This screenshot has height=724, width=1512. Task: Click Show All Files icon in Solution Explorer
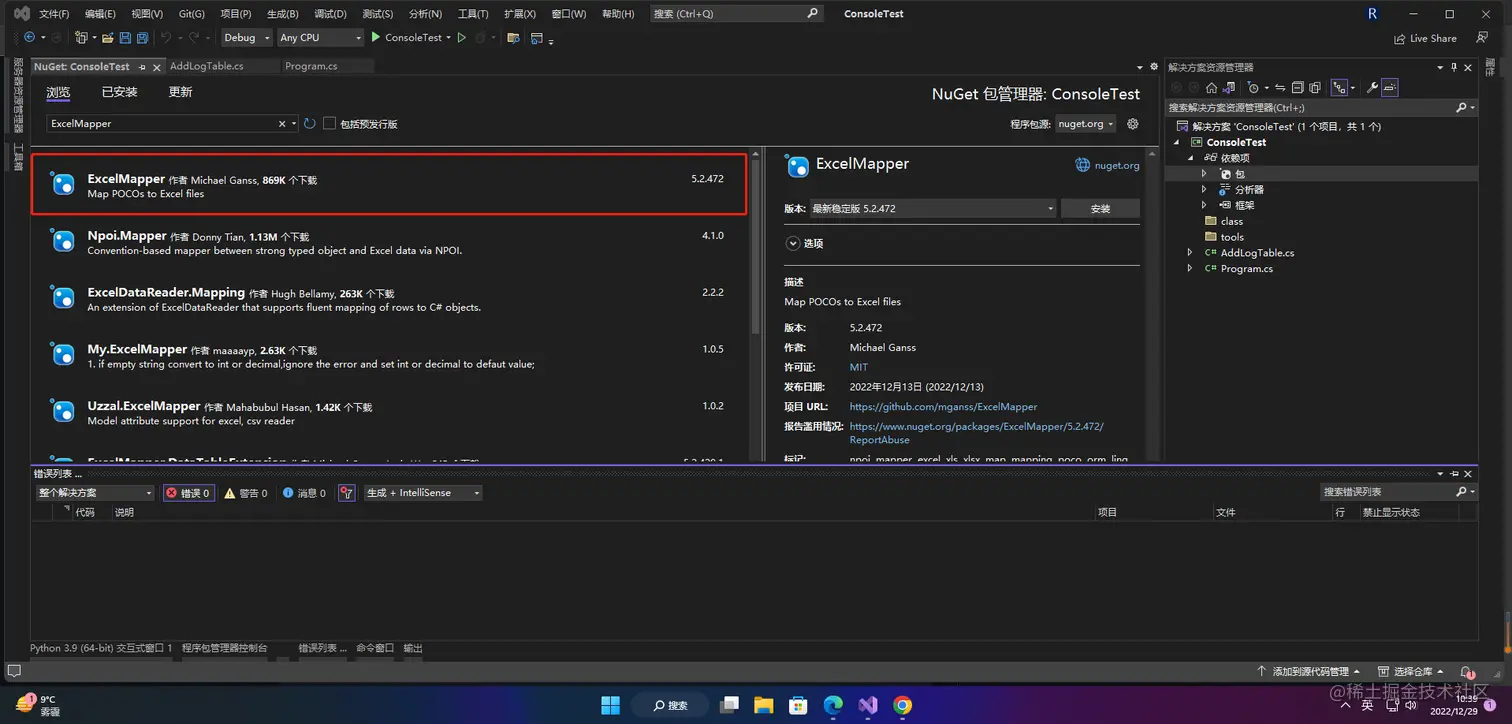[1315, 88]
